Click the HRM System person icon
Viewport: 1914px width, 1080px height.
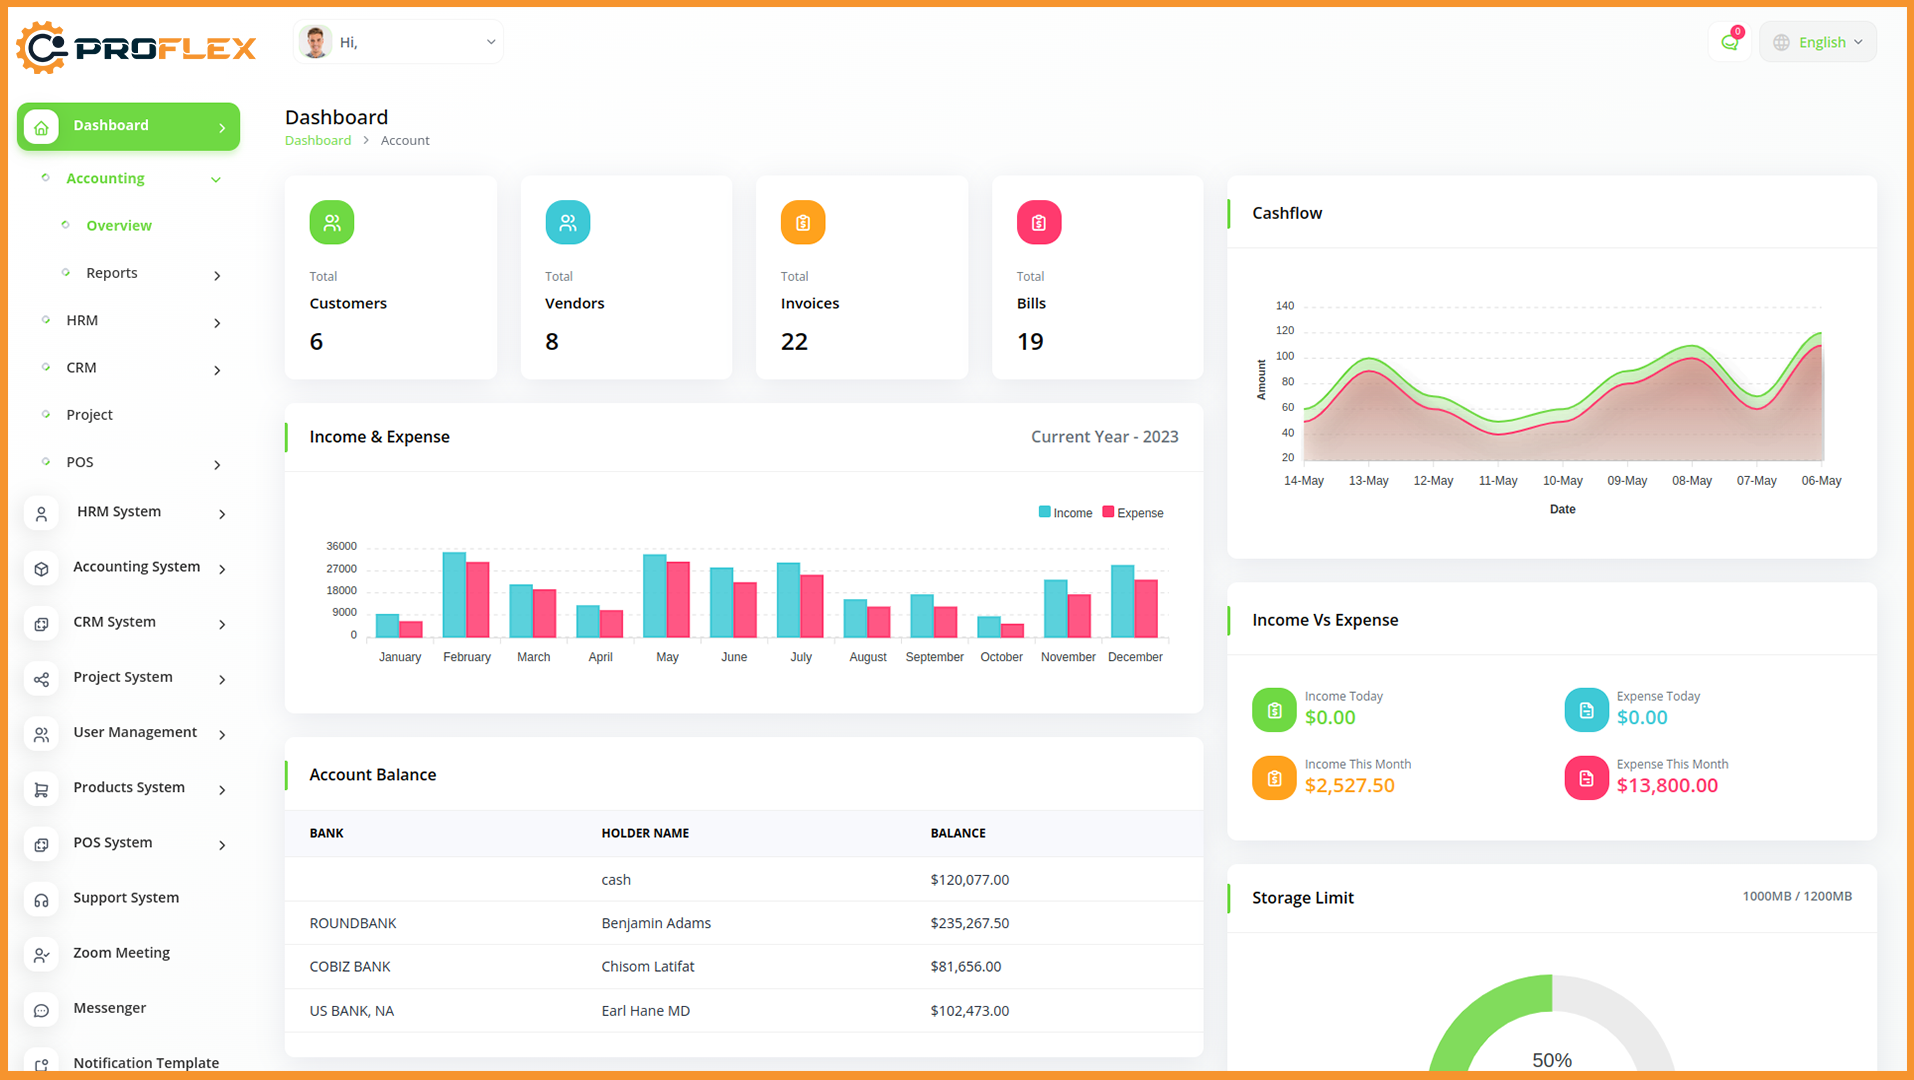click(41, 514)
